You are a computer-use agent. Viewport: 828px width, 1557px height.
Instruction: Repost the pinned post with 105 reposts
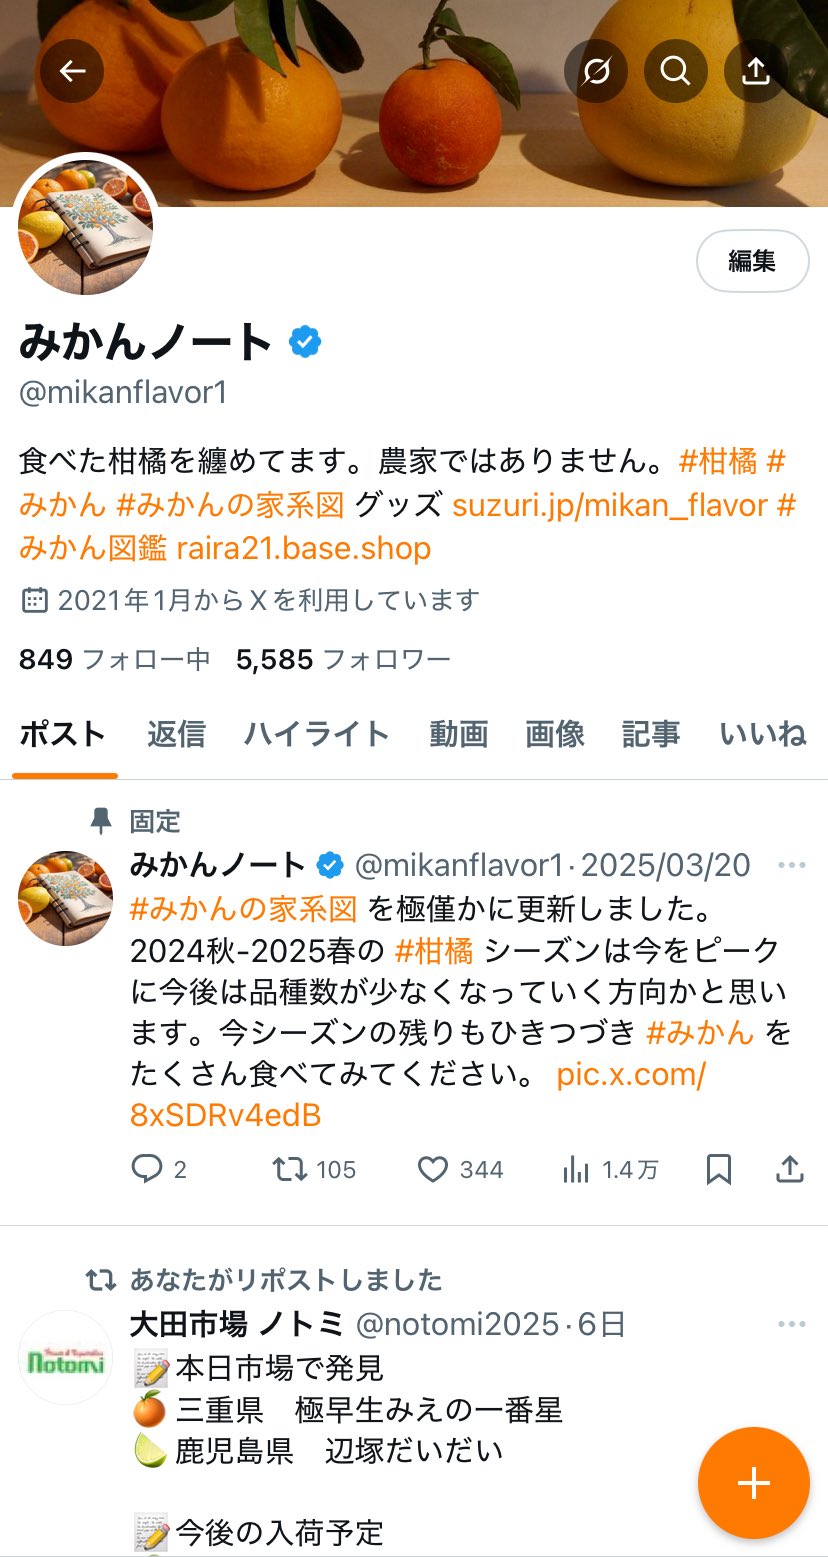[x=314, y=1169]
